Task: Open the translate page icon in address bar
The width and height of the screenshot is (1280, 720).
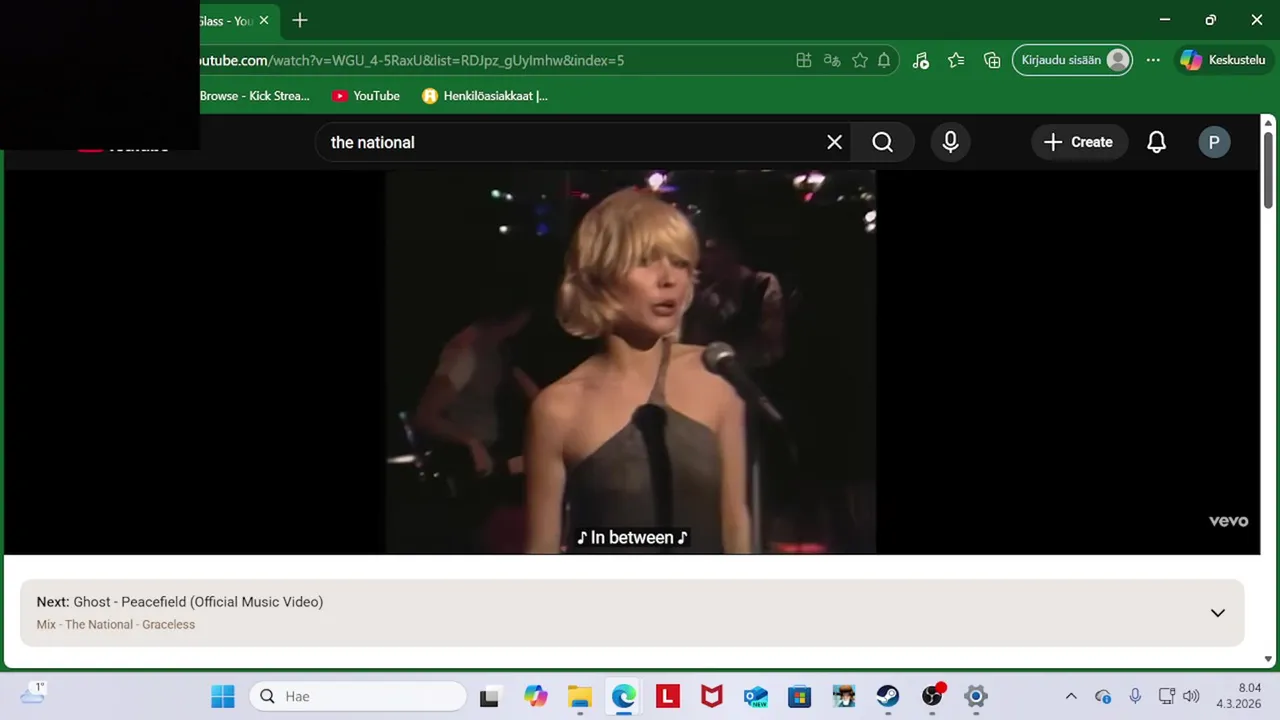Action: [831, 60]
